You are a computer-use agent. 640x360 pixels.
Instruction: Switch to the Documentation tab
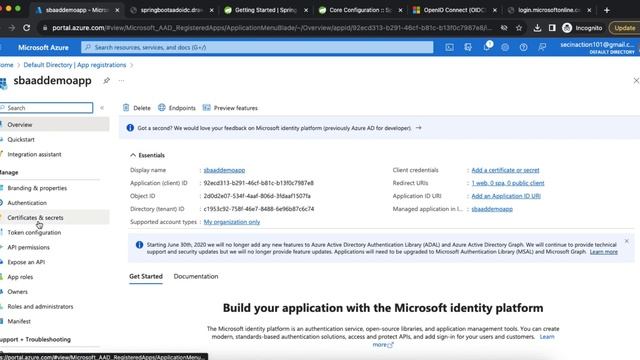tap(196, 276)
